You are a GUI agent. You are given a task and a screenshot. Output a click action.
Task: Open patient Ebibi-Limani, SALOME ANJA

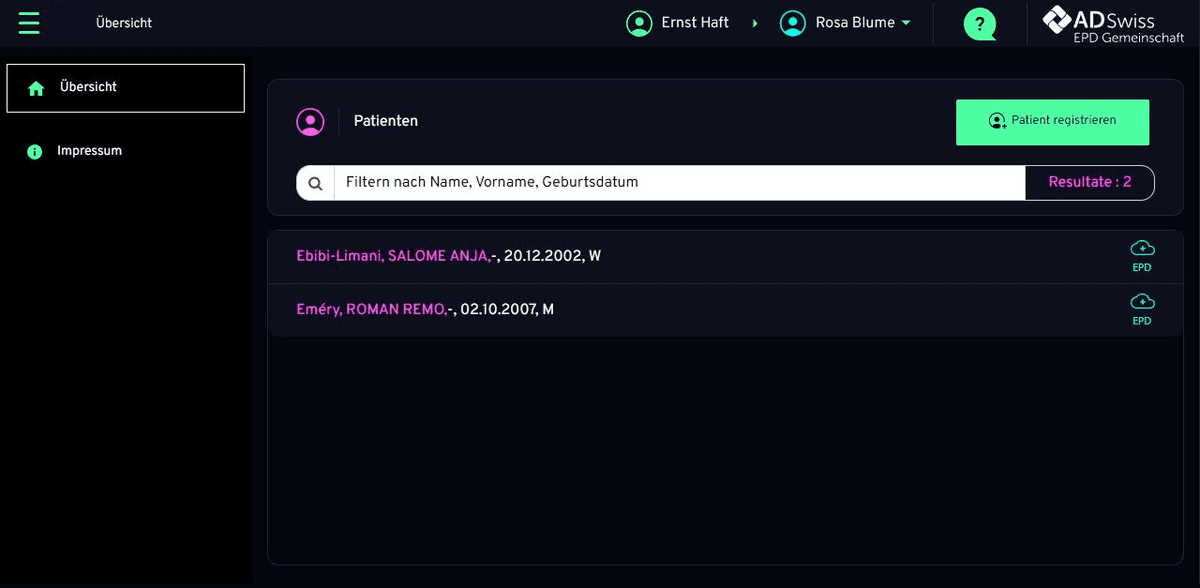pyautogui.click(x=392, y=256)
